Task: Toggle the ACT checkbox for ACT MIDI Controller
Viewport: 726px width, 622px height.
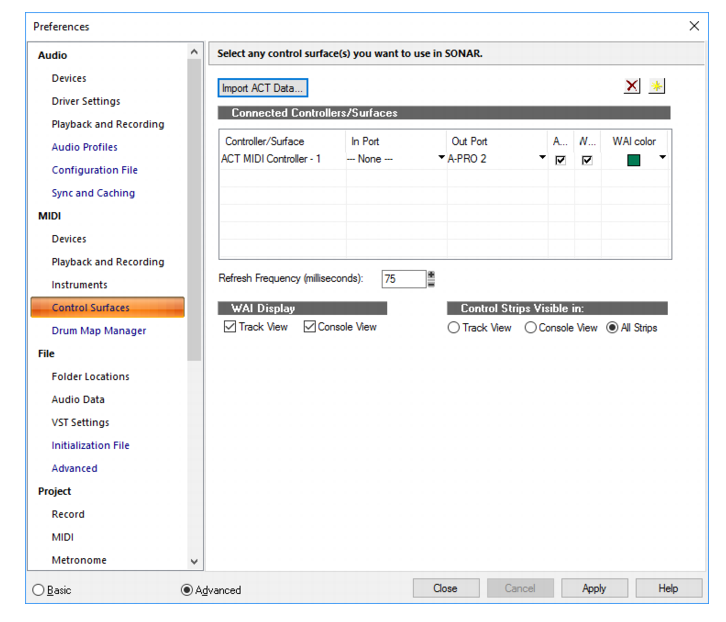Action: click(x=560, y=160)
